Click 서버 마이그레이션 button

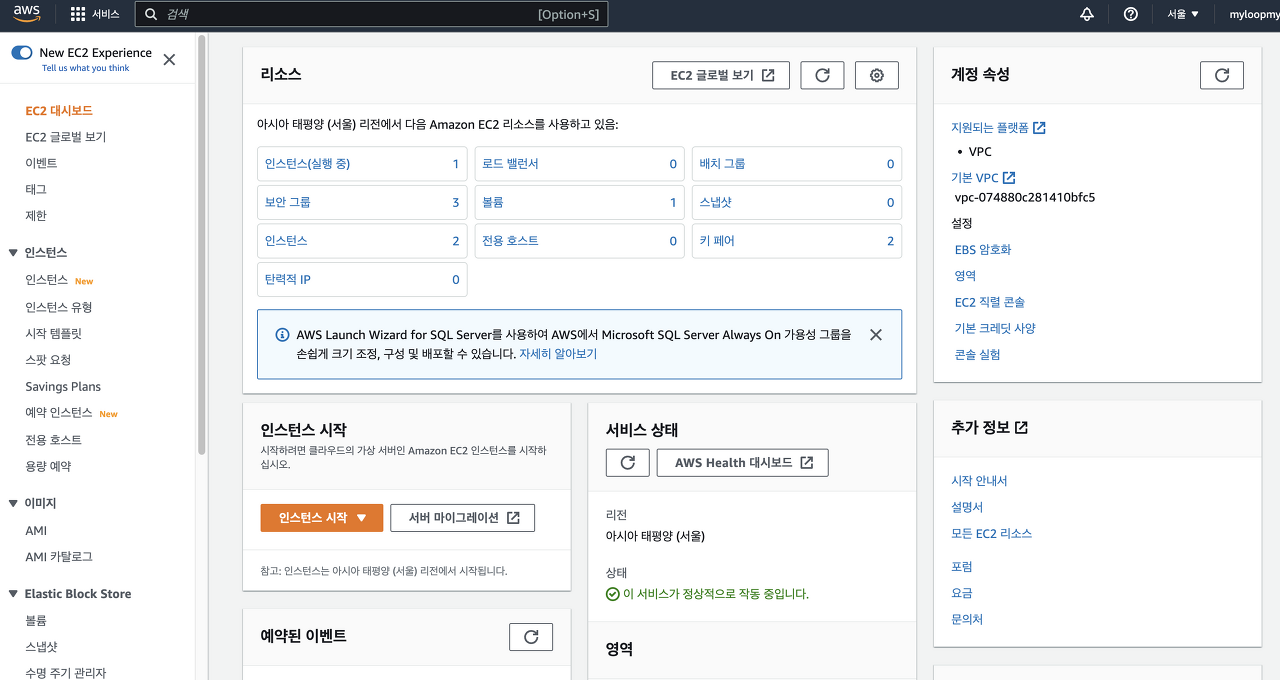[x=463, y=518]
